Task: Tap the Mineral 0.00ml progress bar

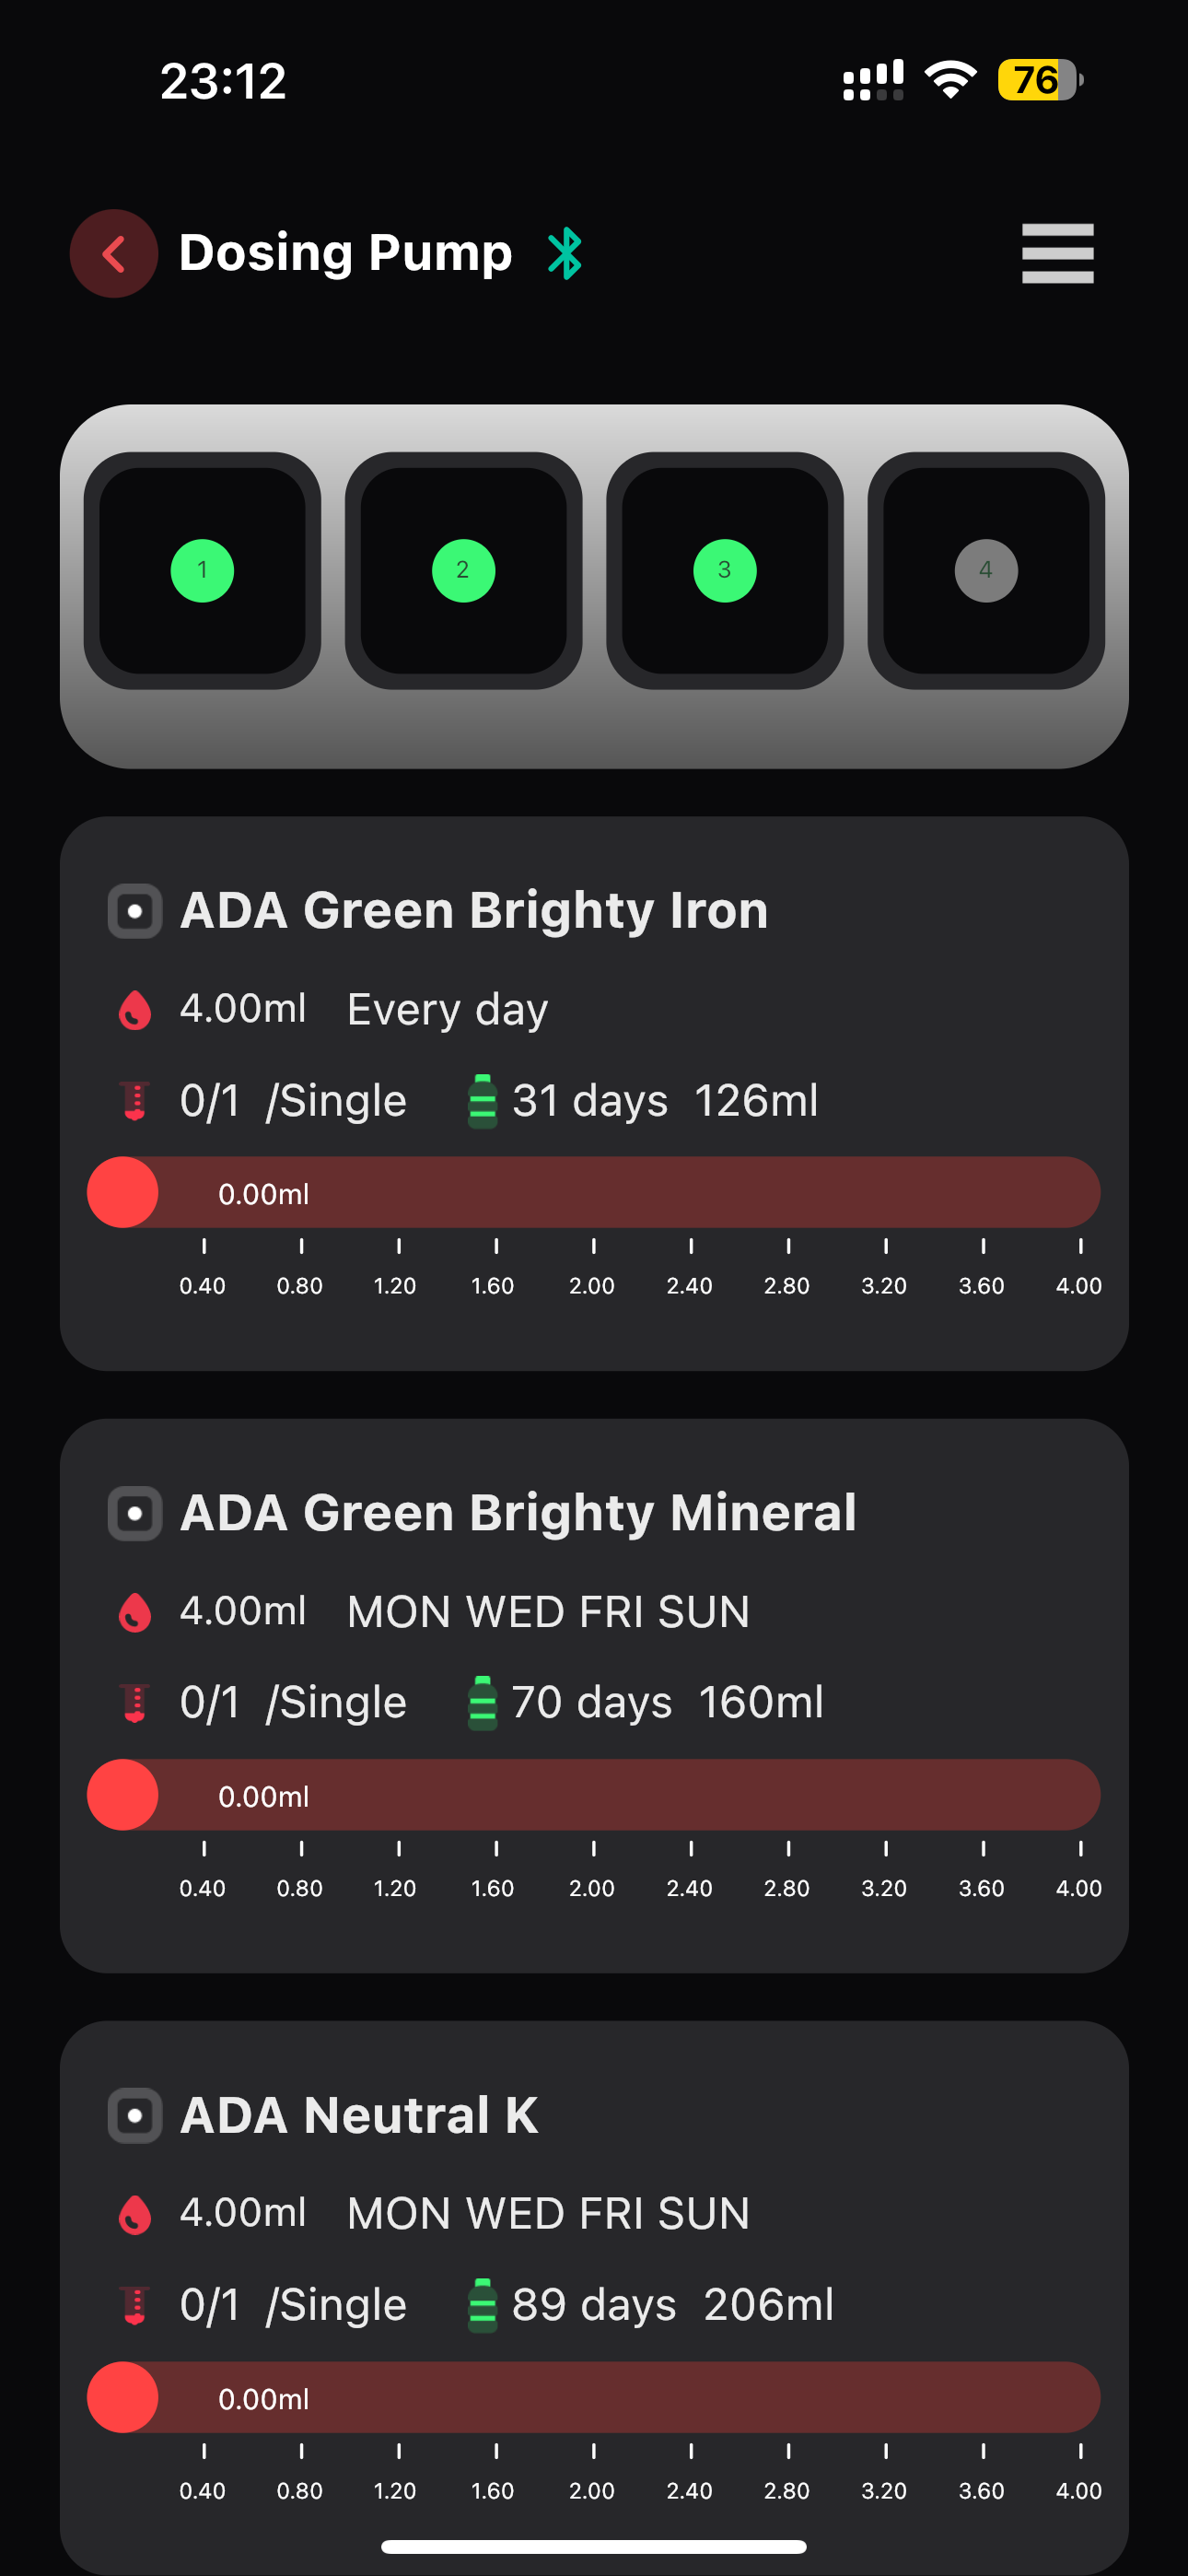Action: [x=594, y=1795]
